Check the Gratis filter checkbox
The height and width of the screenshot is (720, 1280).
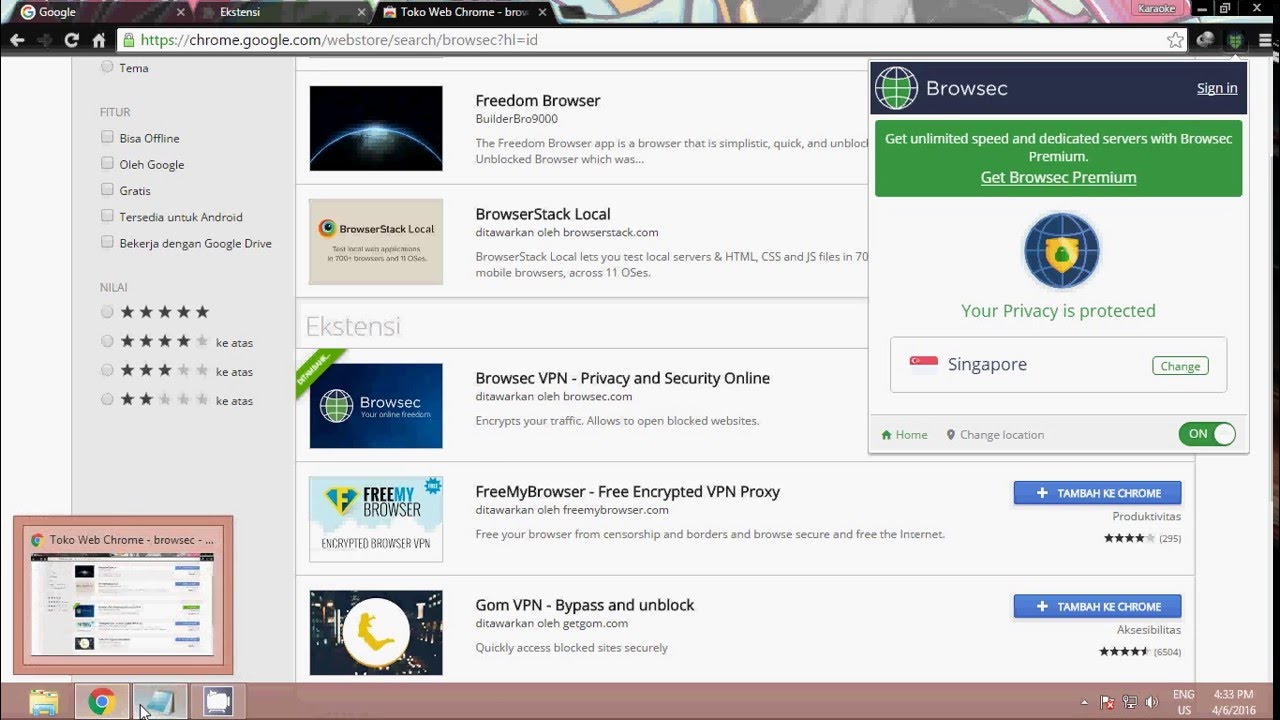pos(107,189)
